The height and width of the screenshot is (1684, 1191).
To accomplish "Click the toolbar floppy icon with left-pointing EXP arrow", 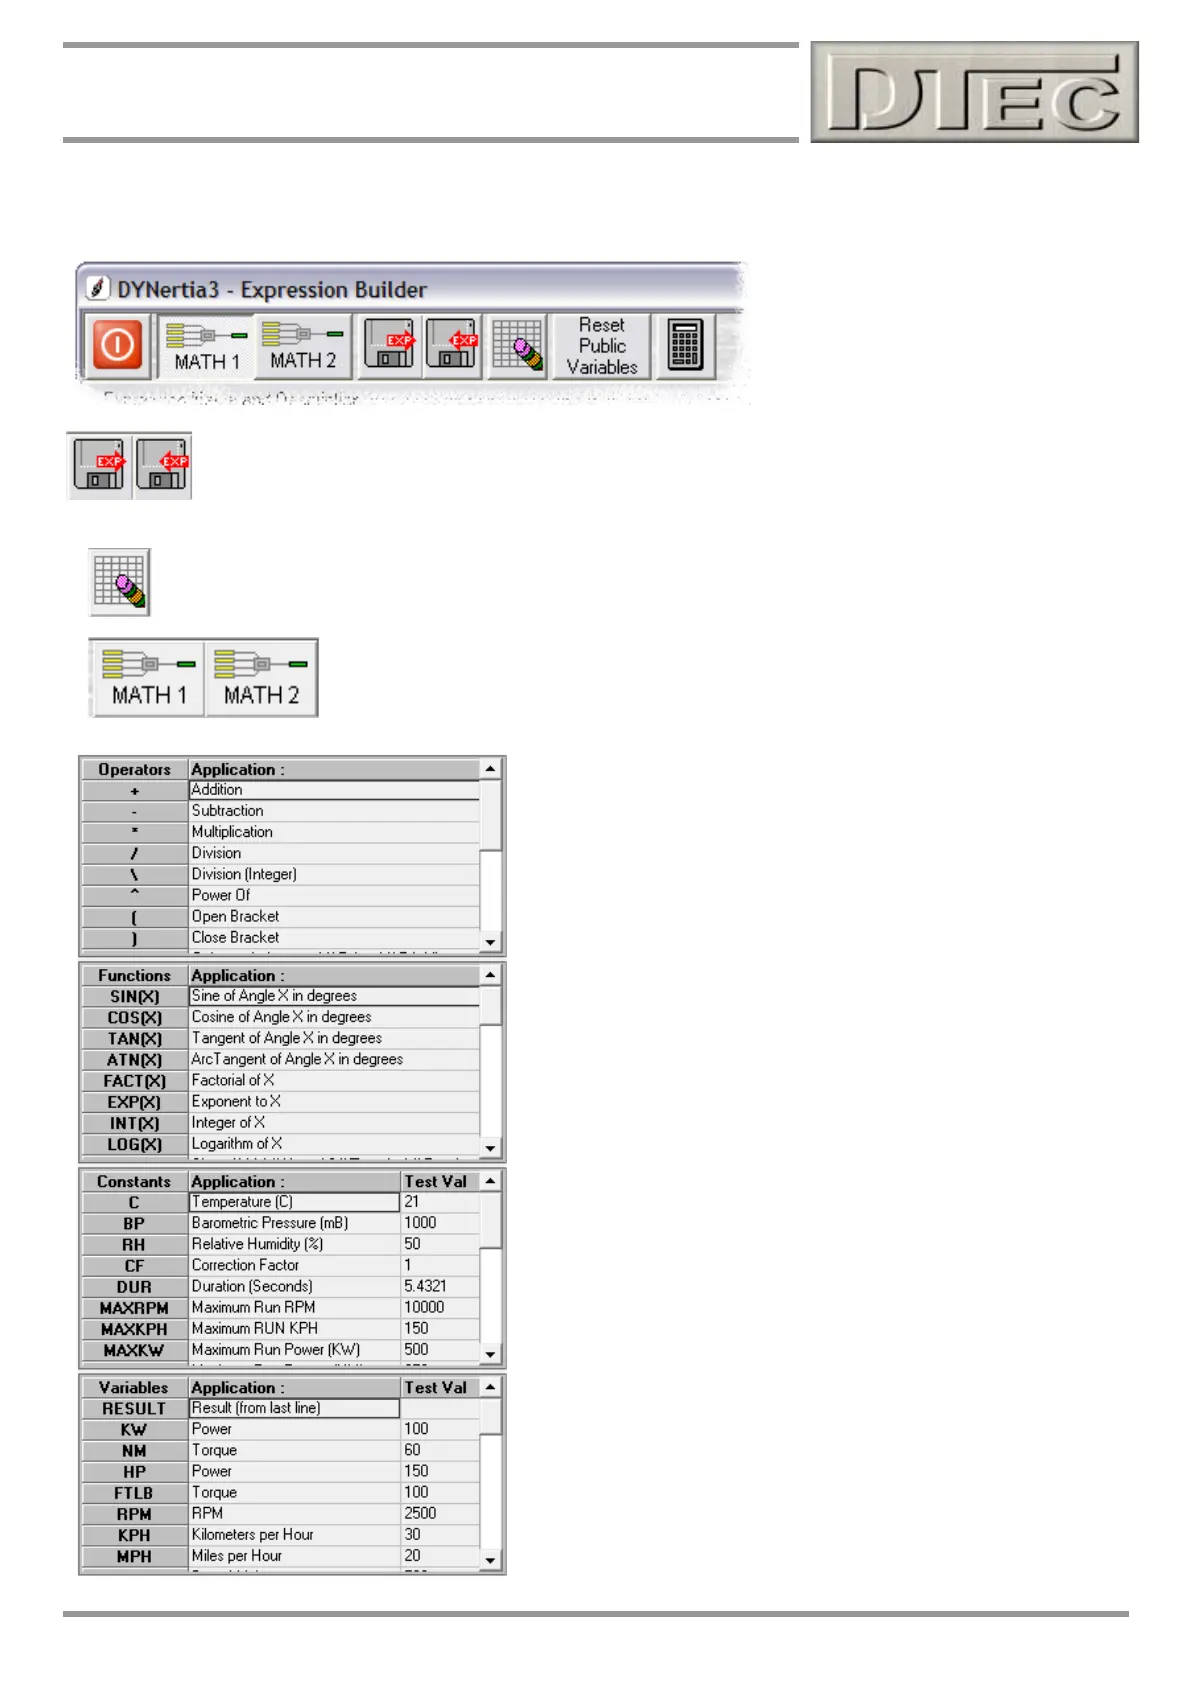I will [x=453, y=346].
